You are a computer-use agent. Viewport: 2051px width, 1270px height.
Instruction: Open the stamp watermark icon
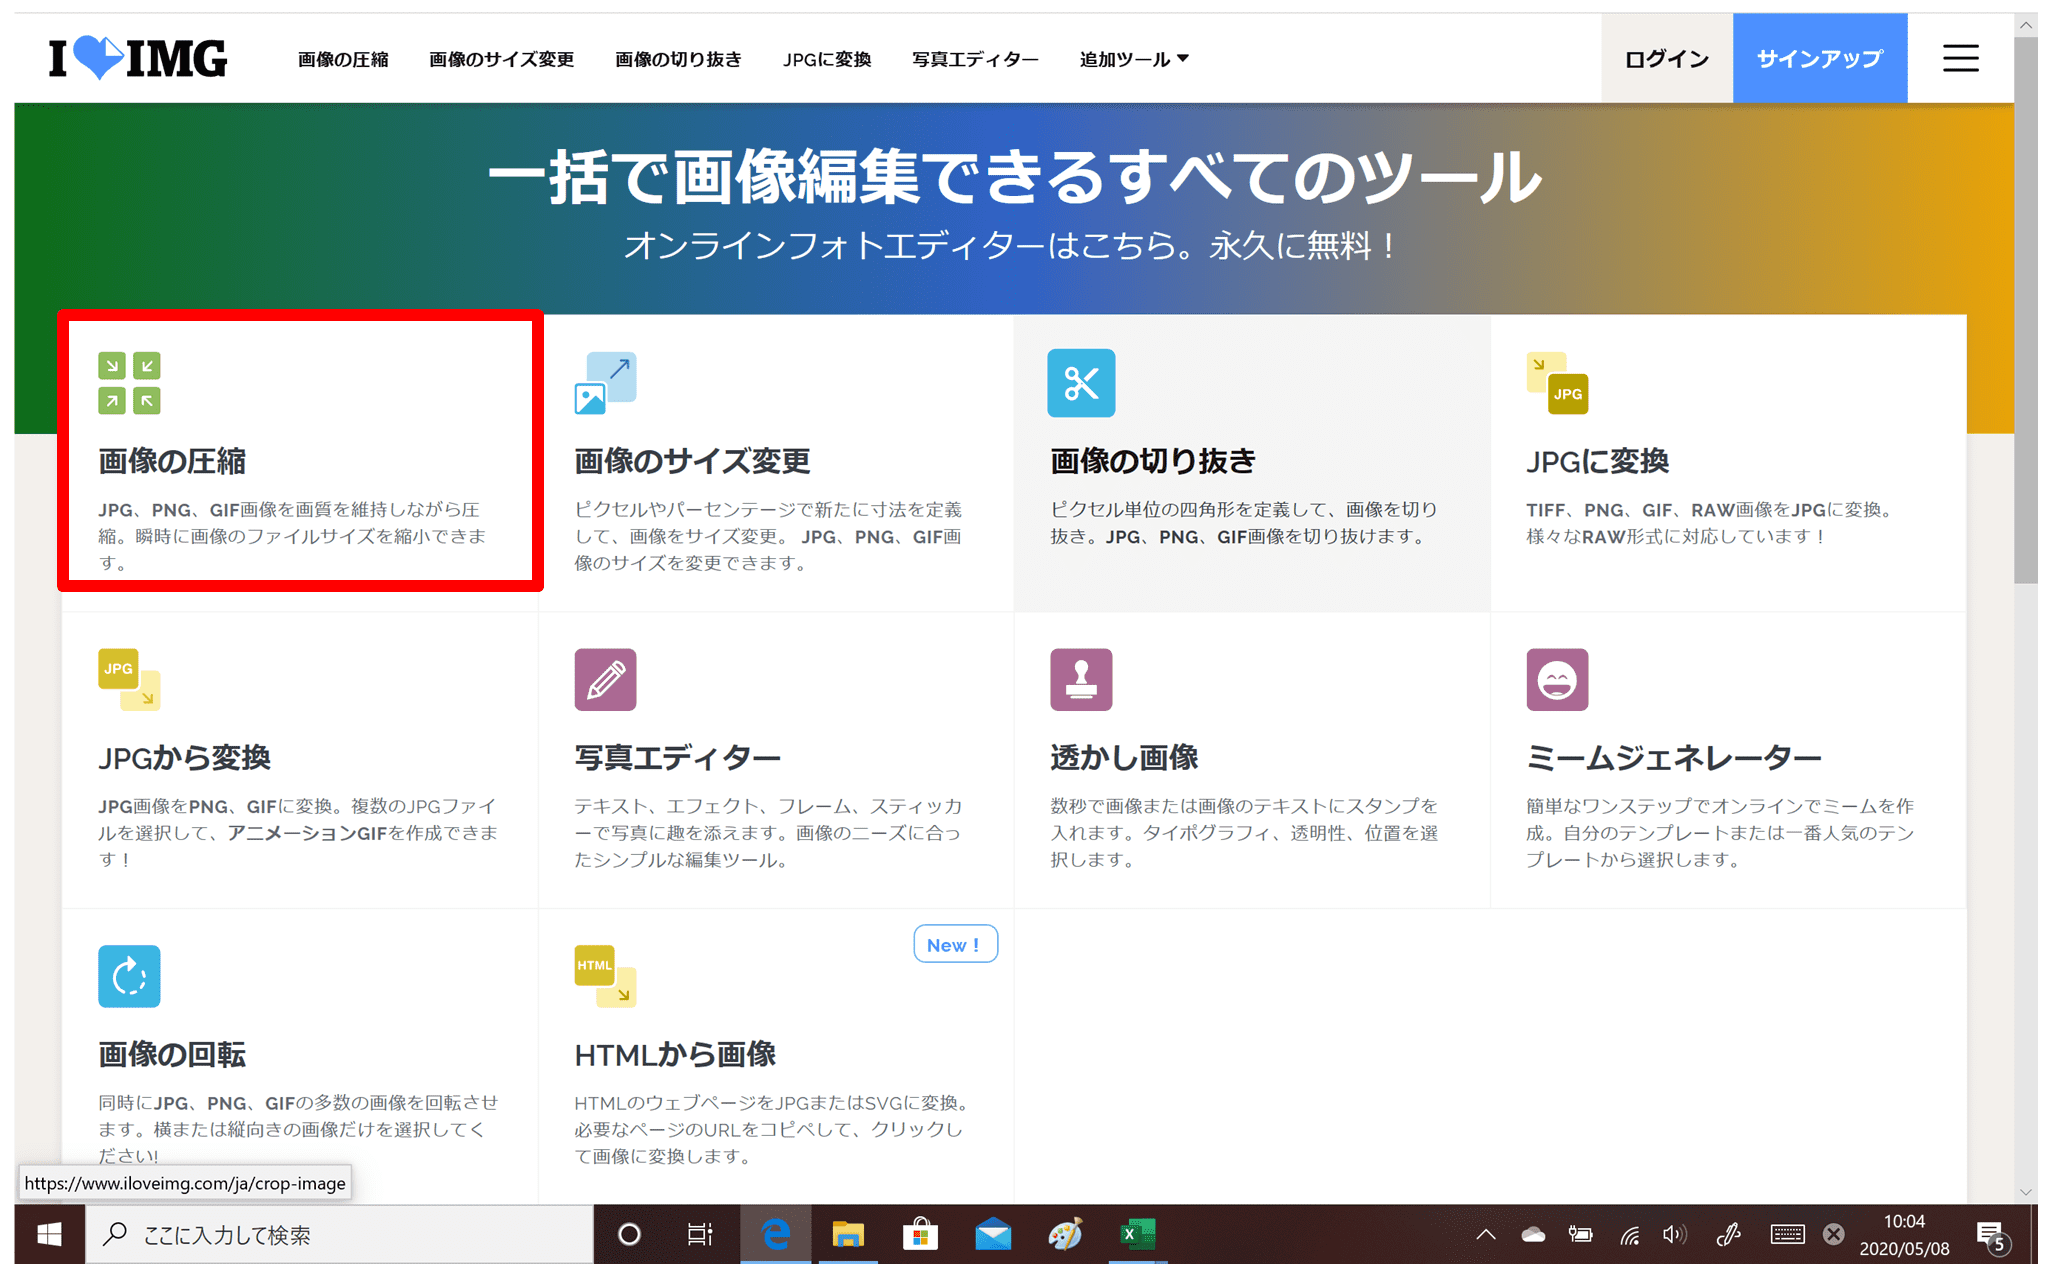pos(1081,680)
